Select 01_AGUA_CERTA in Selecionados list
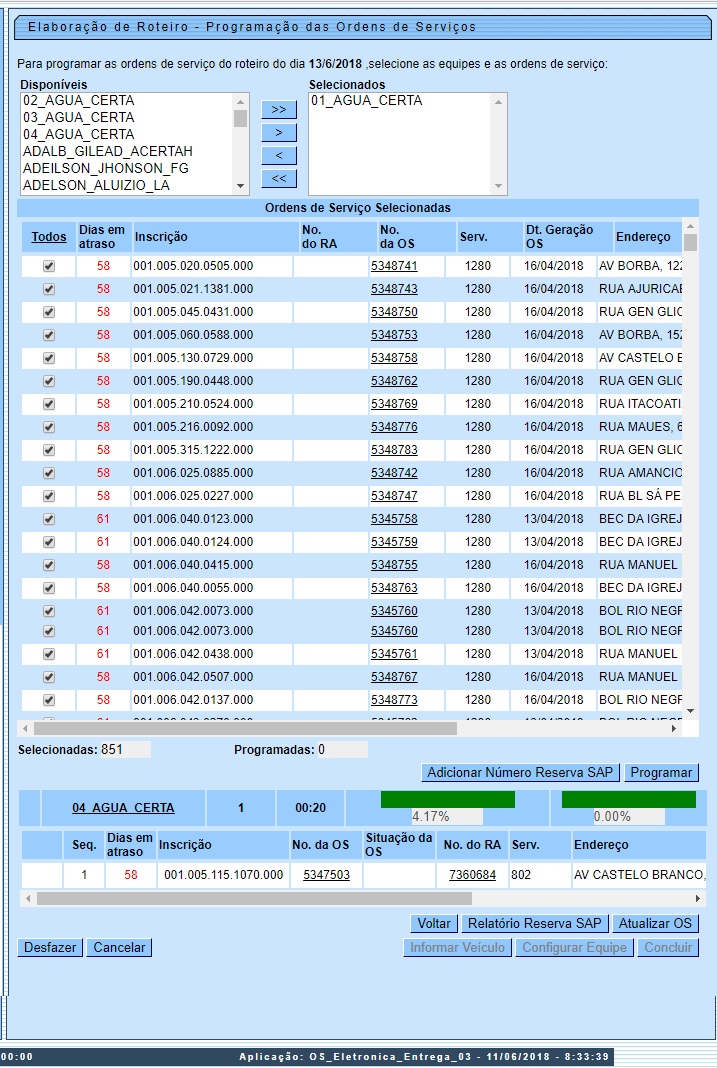 click(366, 101)
